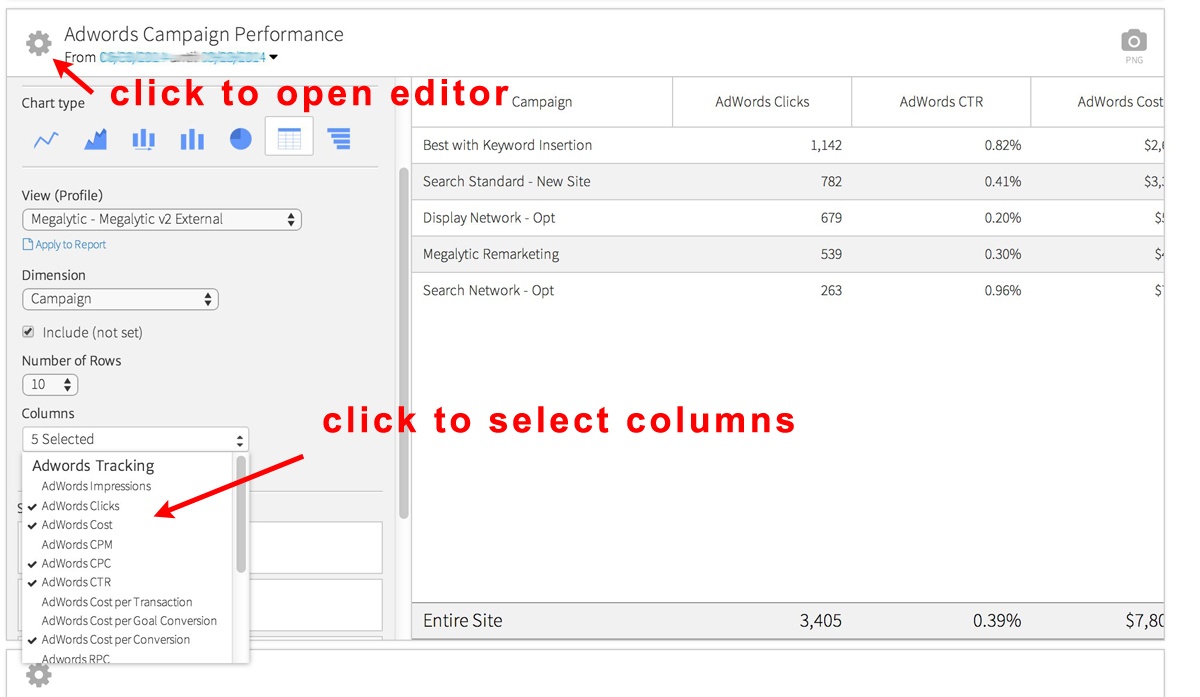Select AdWords Cost per Transaction option
Screen dimensions: 1200x697
(x=116, y=602)
